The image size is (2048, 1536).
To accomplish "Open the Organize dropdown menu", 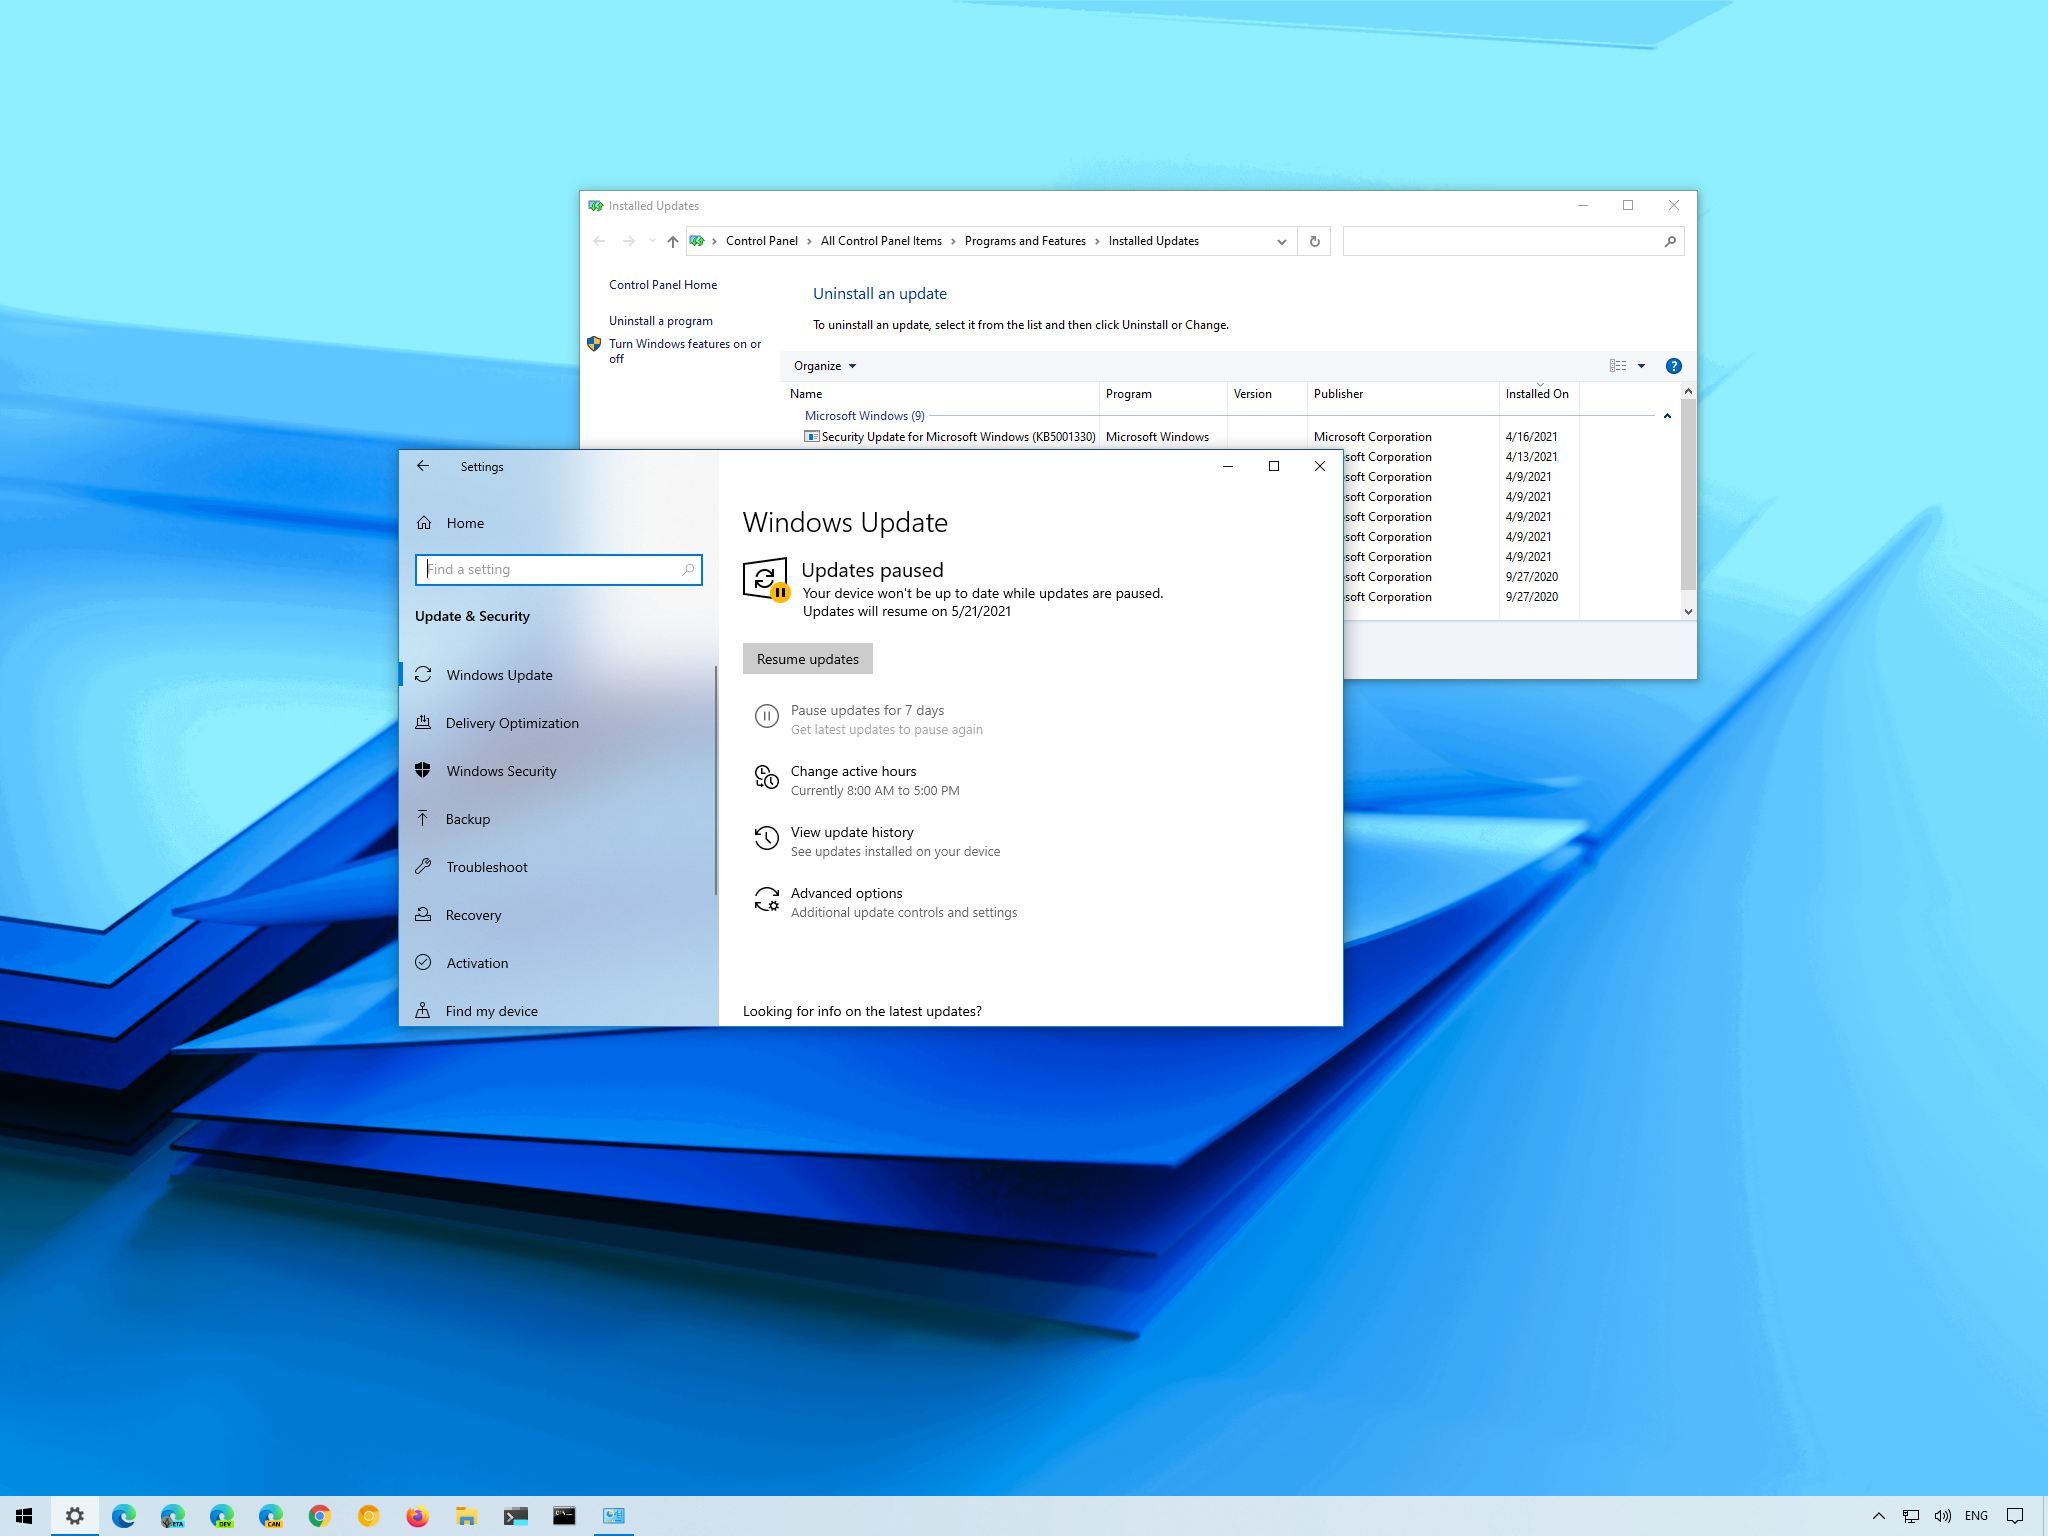I will pos(824,365).
